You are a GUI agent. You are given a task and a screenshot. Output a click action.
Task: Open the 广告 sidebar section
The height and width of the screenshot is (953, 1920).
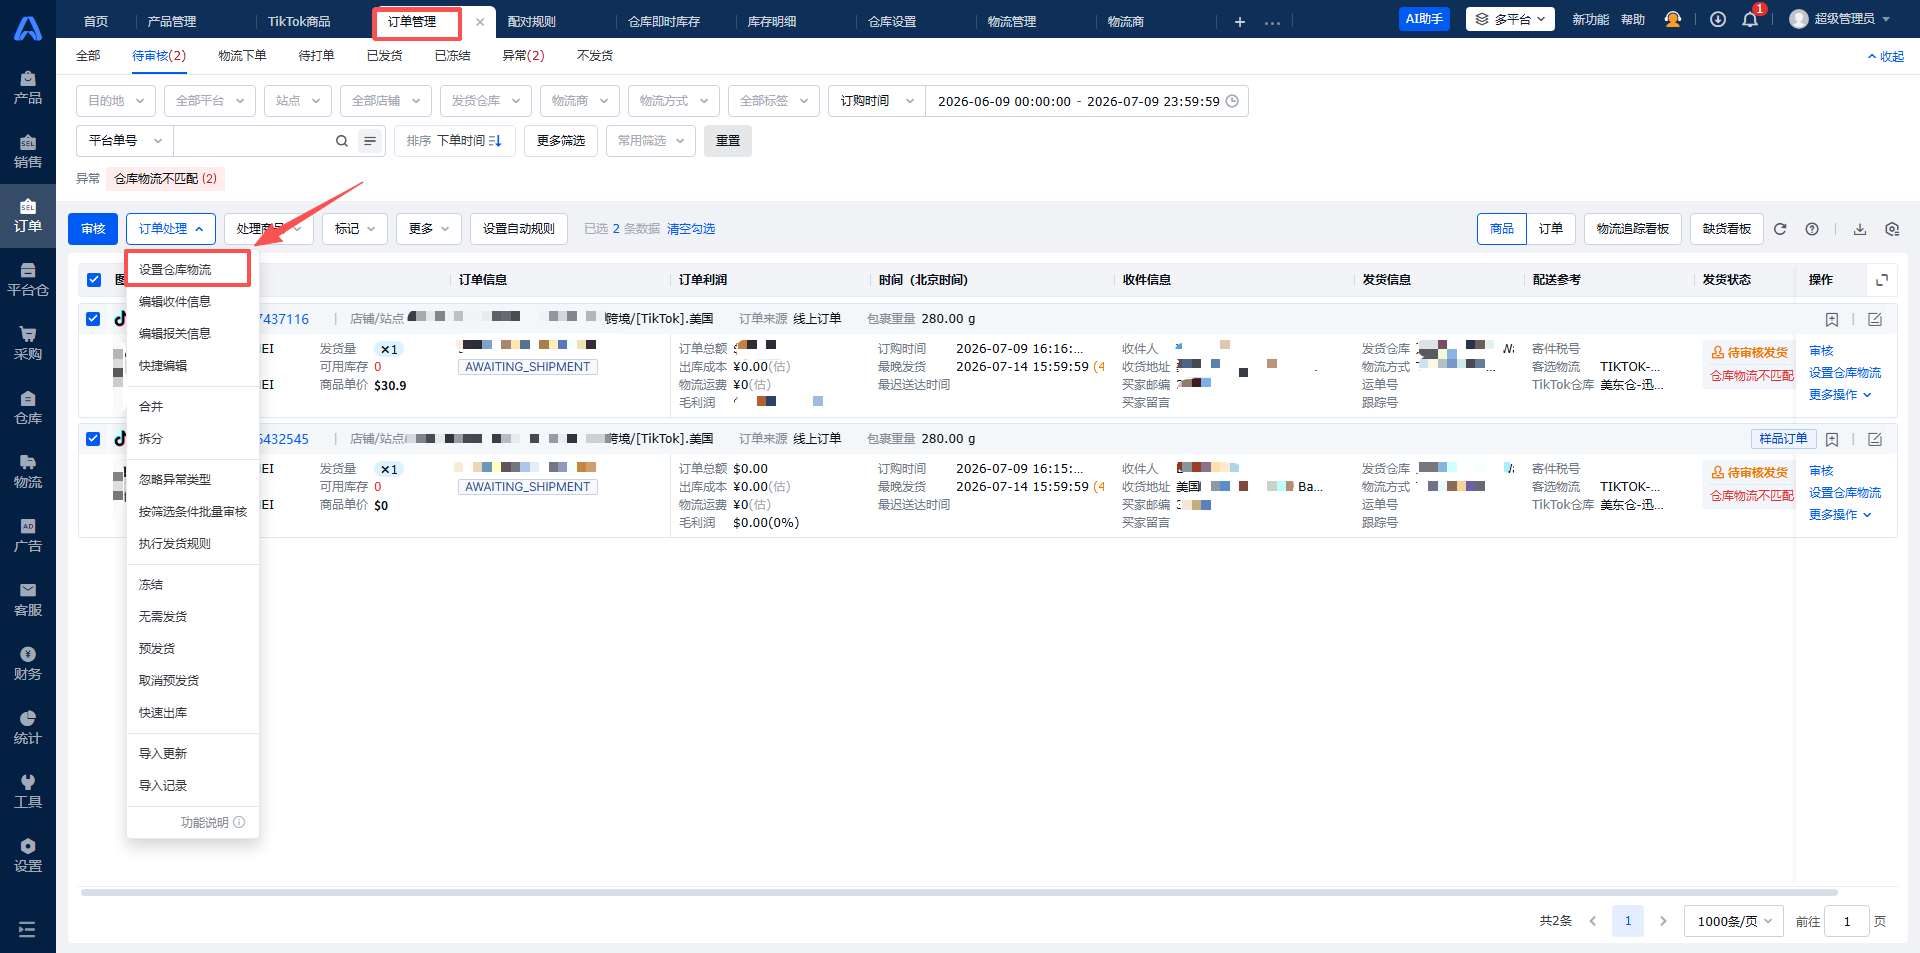pos(28,536)
